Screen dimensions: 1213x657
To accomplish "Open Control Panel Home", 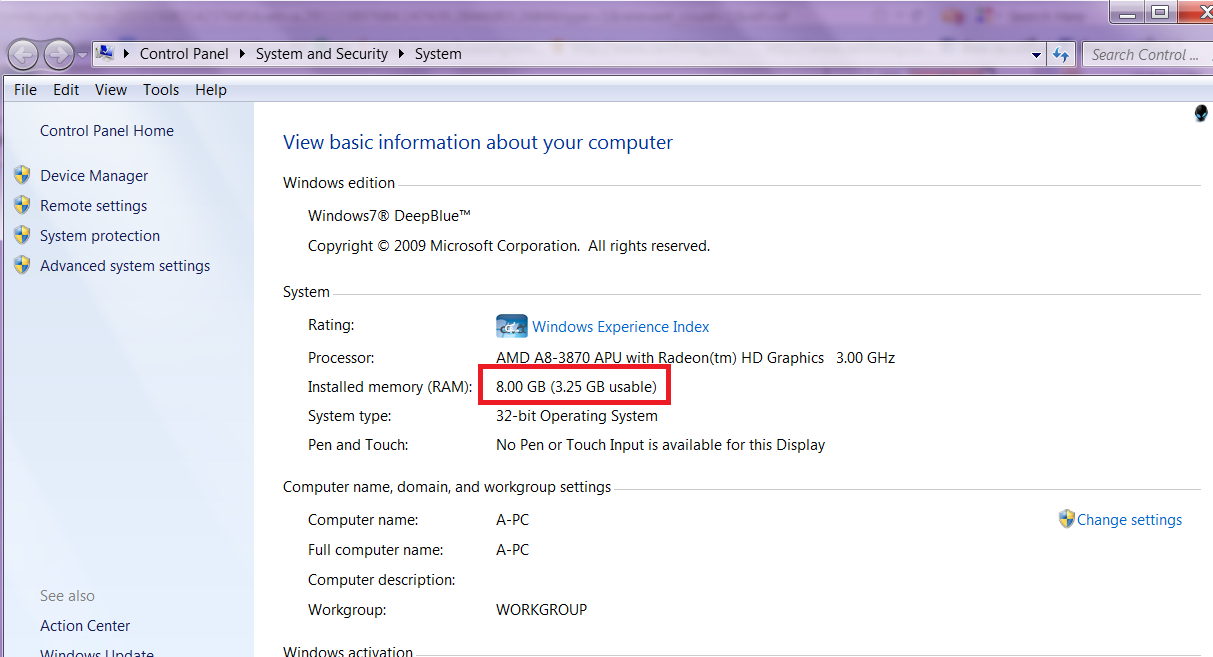I will 107,131.
